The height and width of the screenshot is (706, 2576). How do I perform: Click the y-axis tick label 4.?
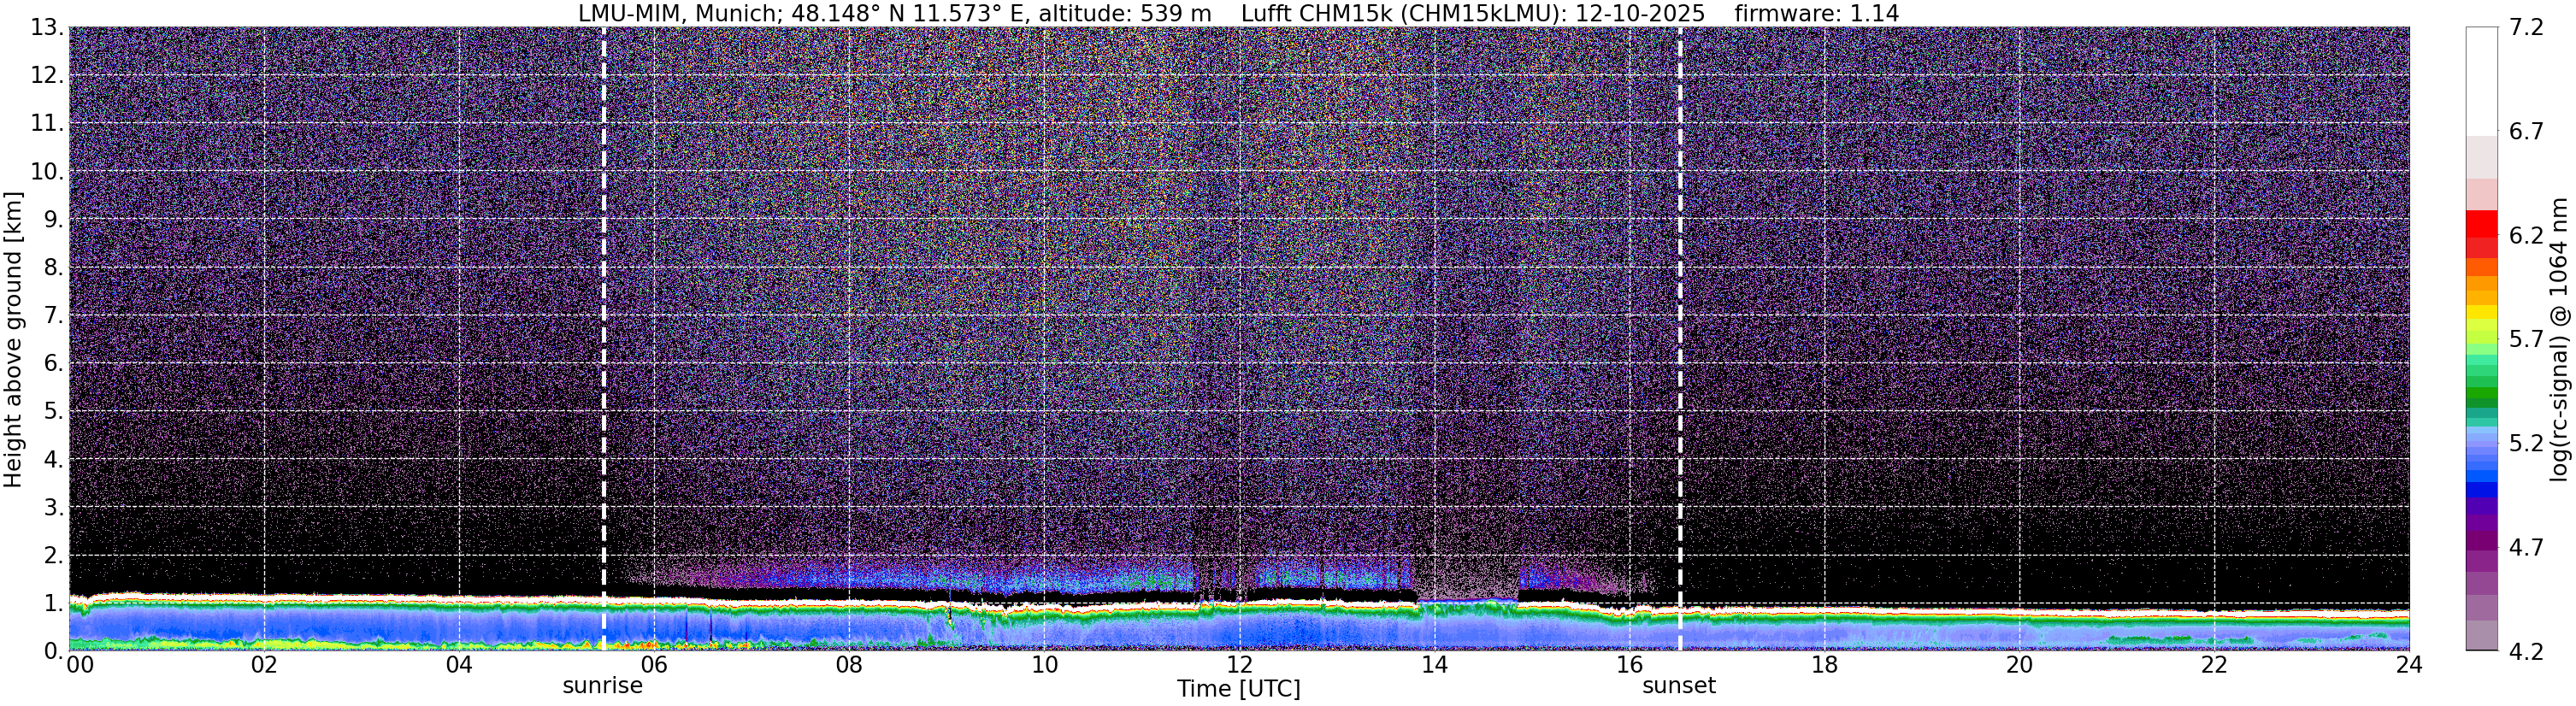55,460
